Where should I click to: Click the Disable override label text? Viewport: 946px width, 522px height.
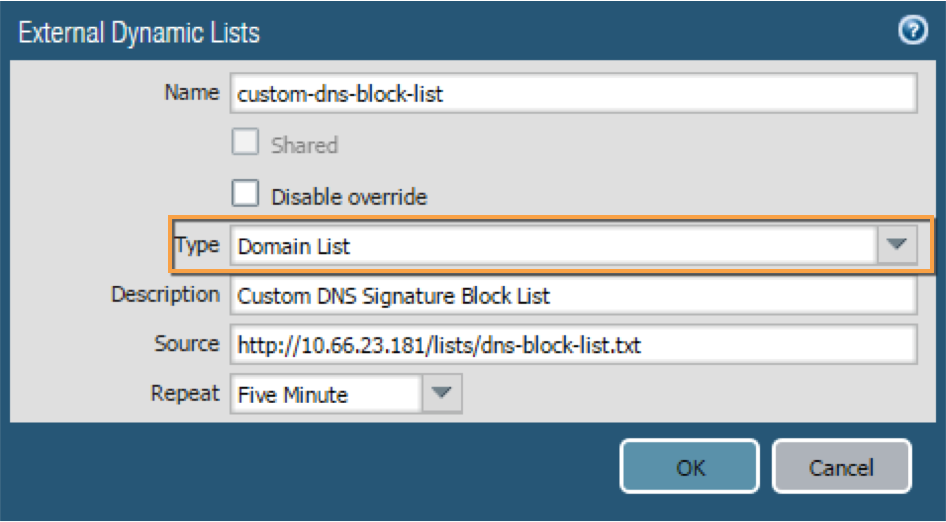pos(349,197)
